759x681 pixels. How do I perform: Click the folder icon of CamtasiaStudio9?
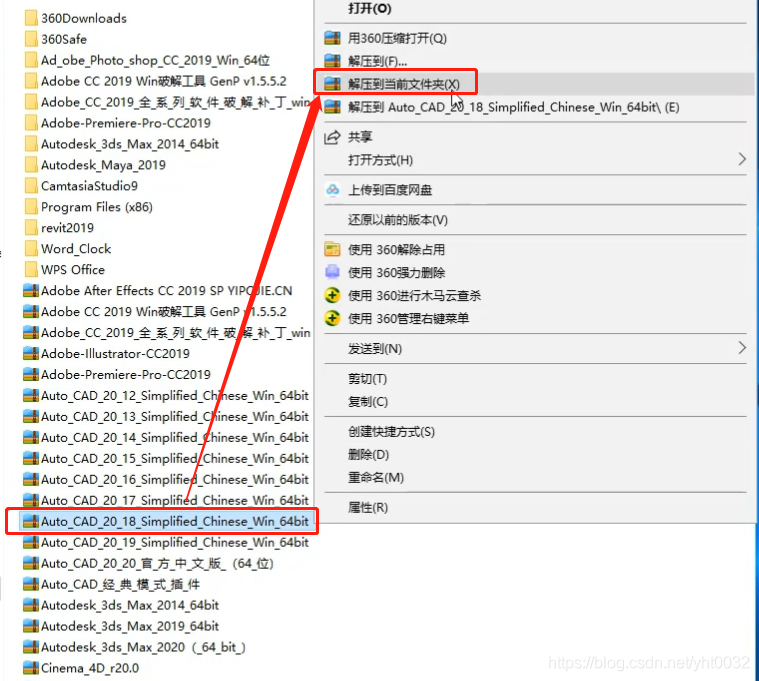(30, 186)
